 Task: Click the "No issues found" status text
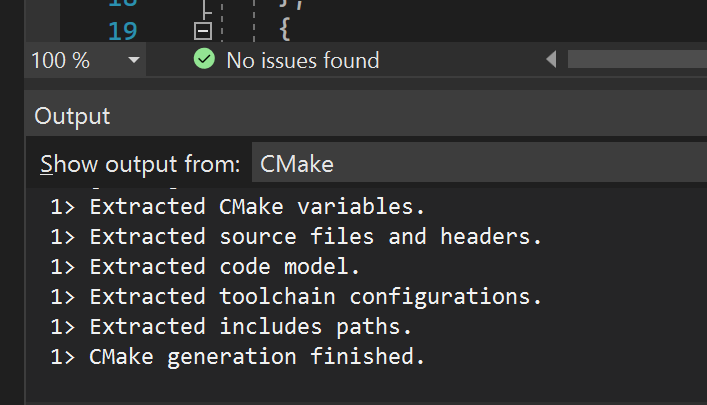(302, 60)
